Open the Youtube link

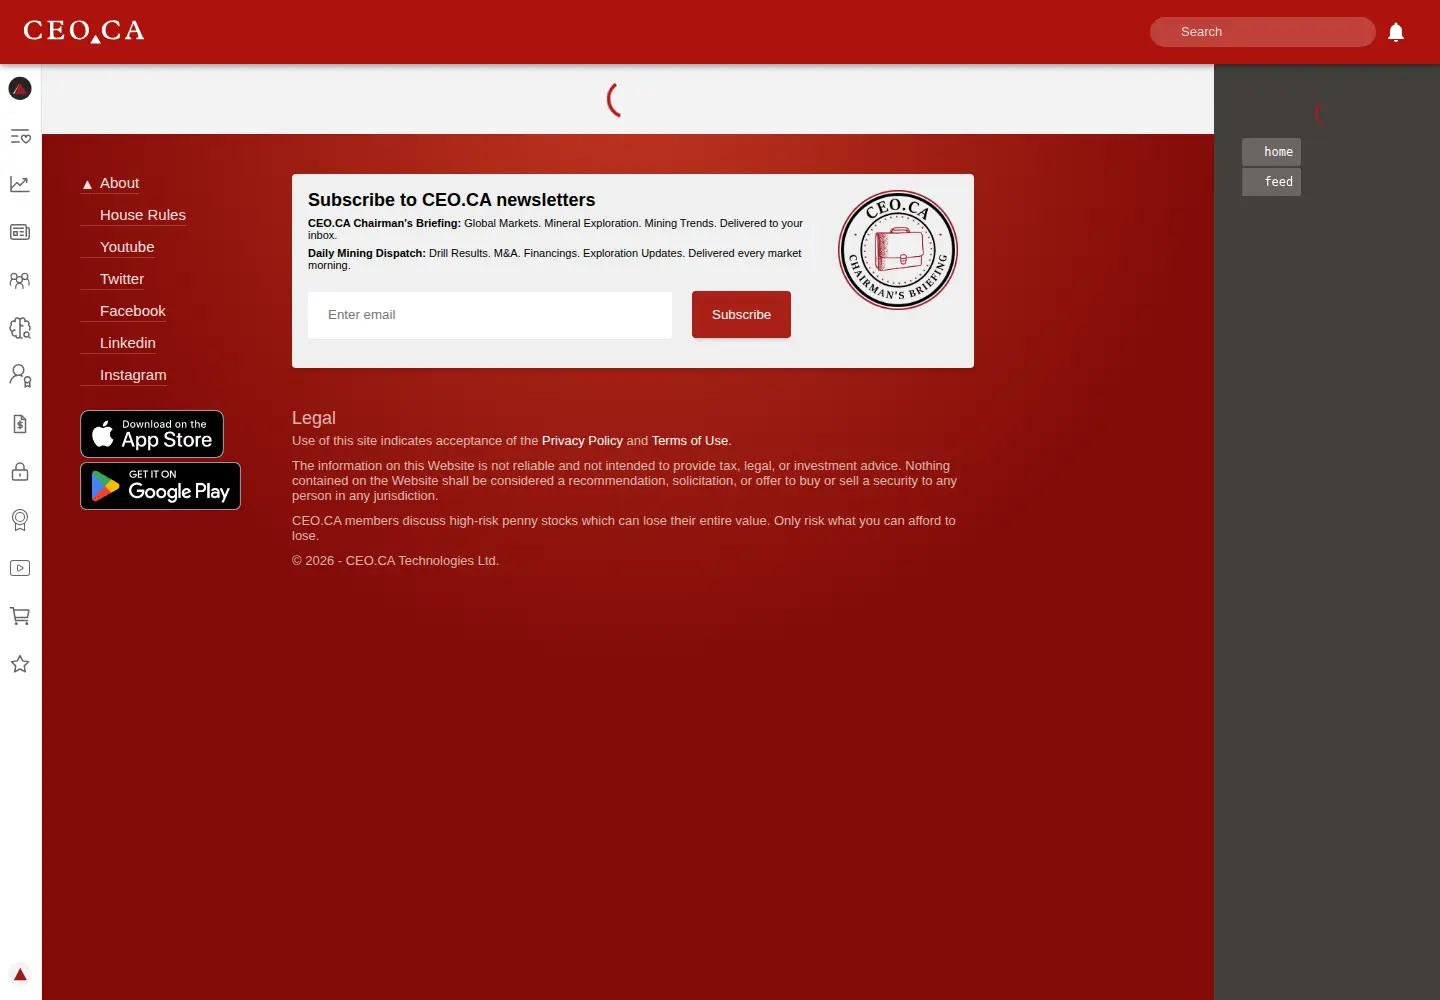point(127,247)
